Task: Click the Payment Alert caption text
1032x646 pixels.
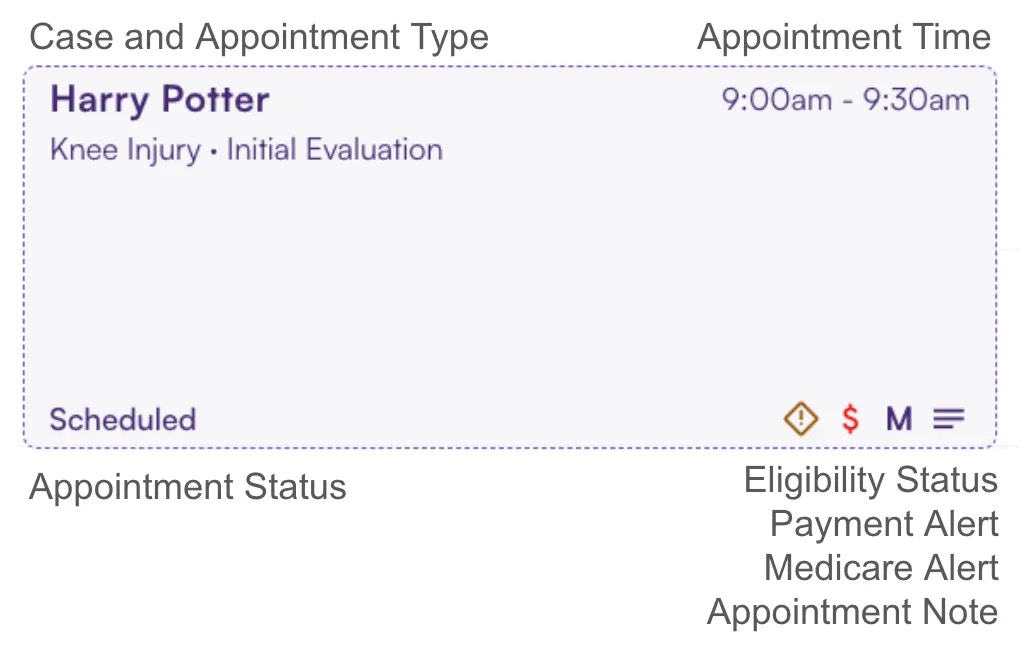Action: pos(884,524)
